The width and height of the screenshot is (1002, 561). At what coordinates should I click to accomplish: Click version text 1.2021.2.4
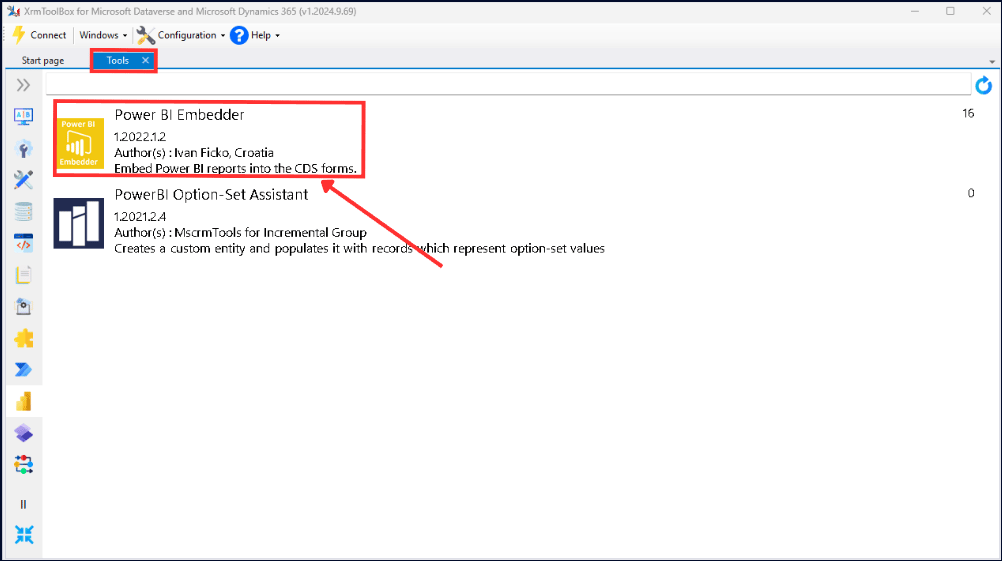pyautogui.click(x=140, y=217)
